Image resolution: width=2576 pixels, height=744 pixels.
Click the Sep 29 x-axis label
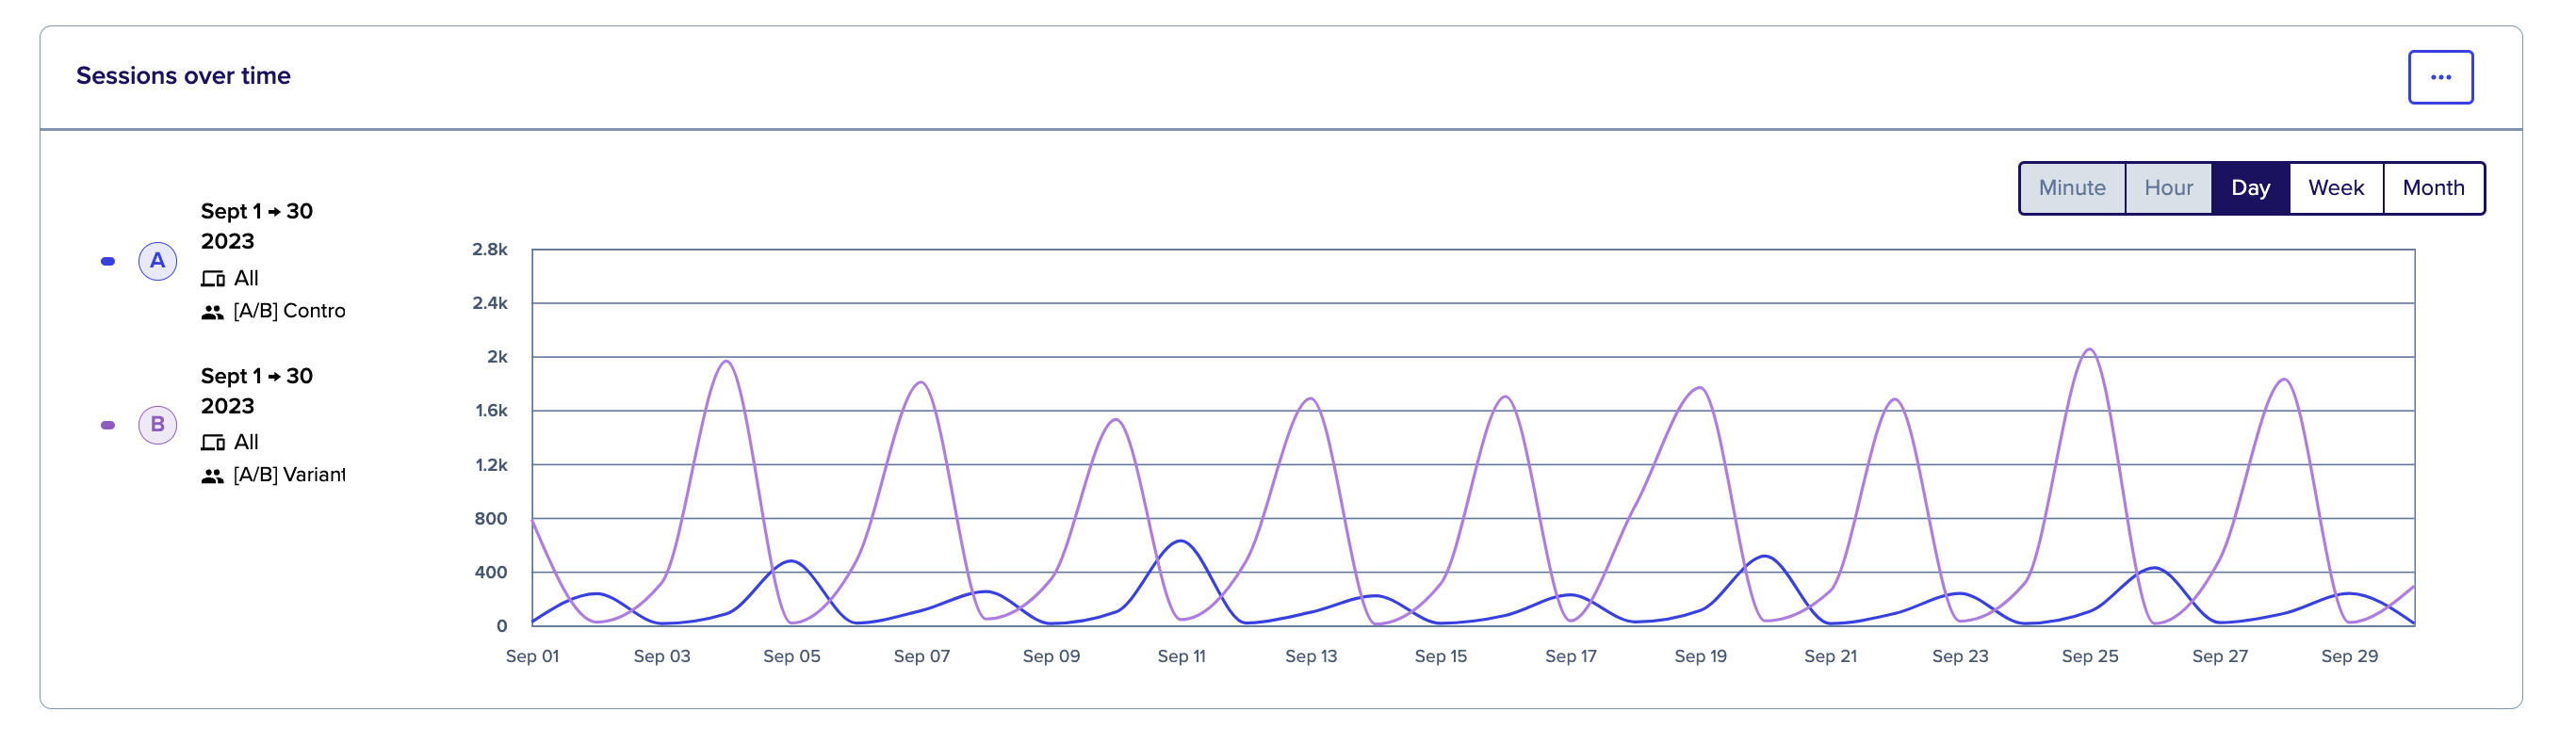tap(2349, 656)
